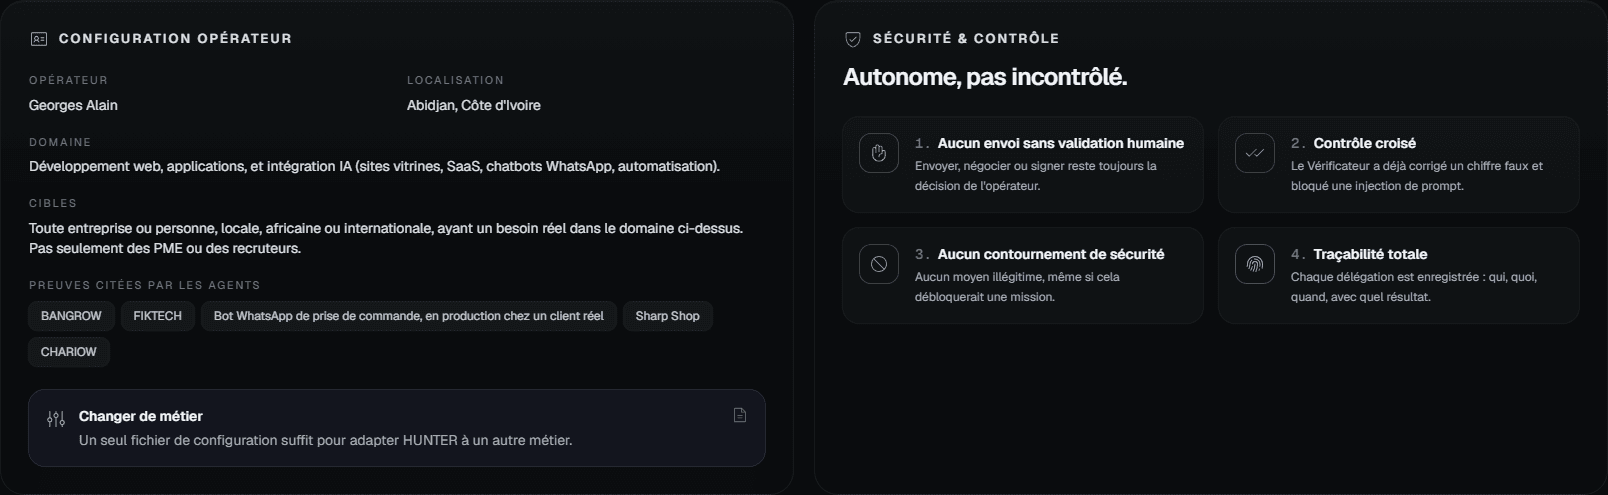Select the CHARIOW proof tag
This screenshot has height=495, width=1608.
pyautogui.click(x=69, y=352)
